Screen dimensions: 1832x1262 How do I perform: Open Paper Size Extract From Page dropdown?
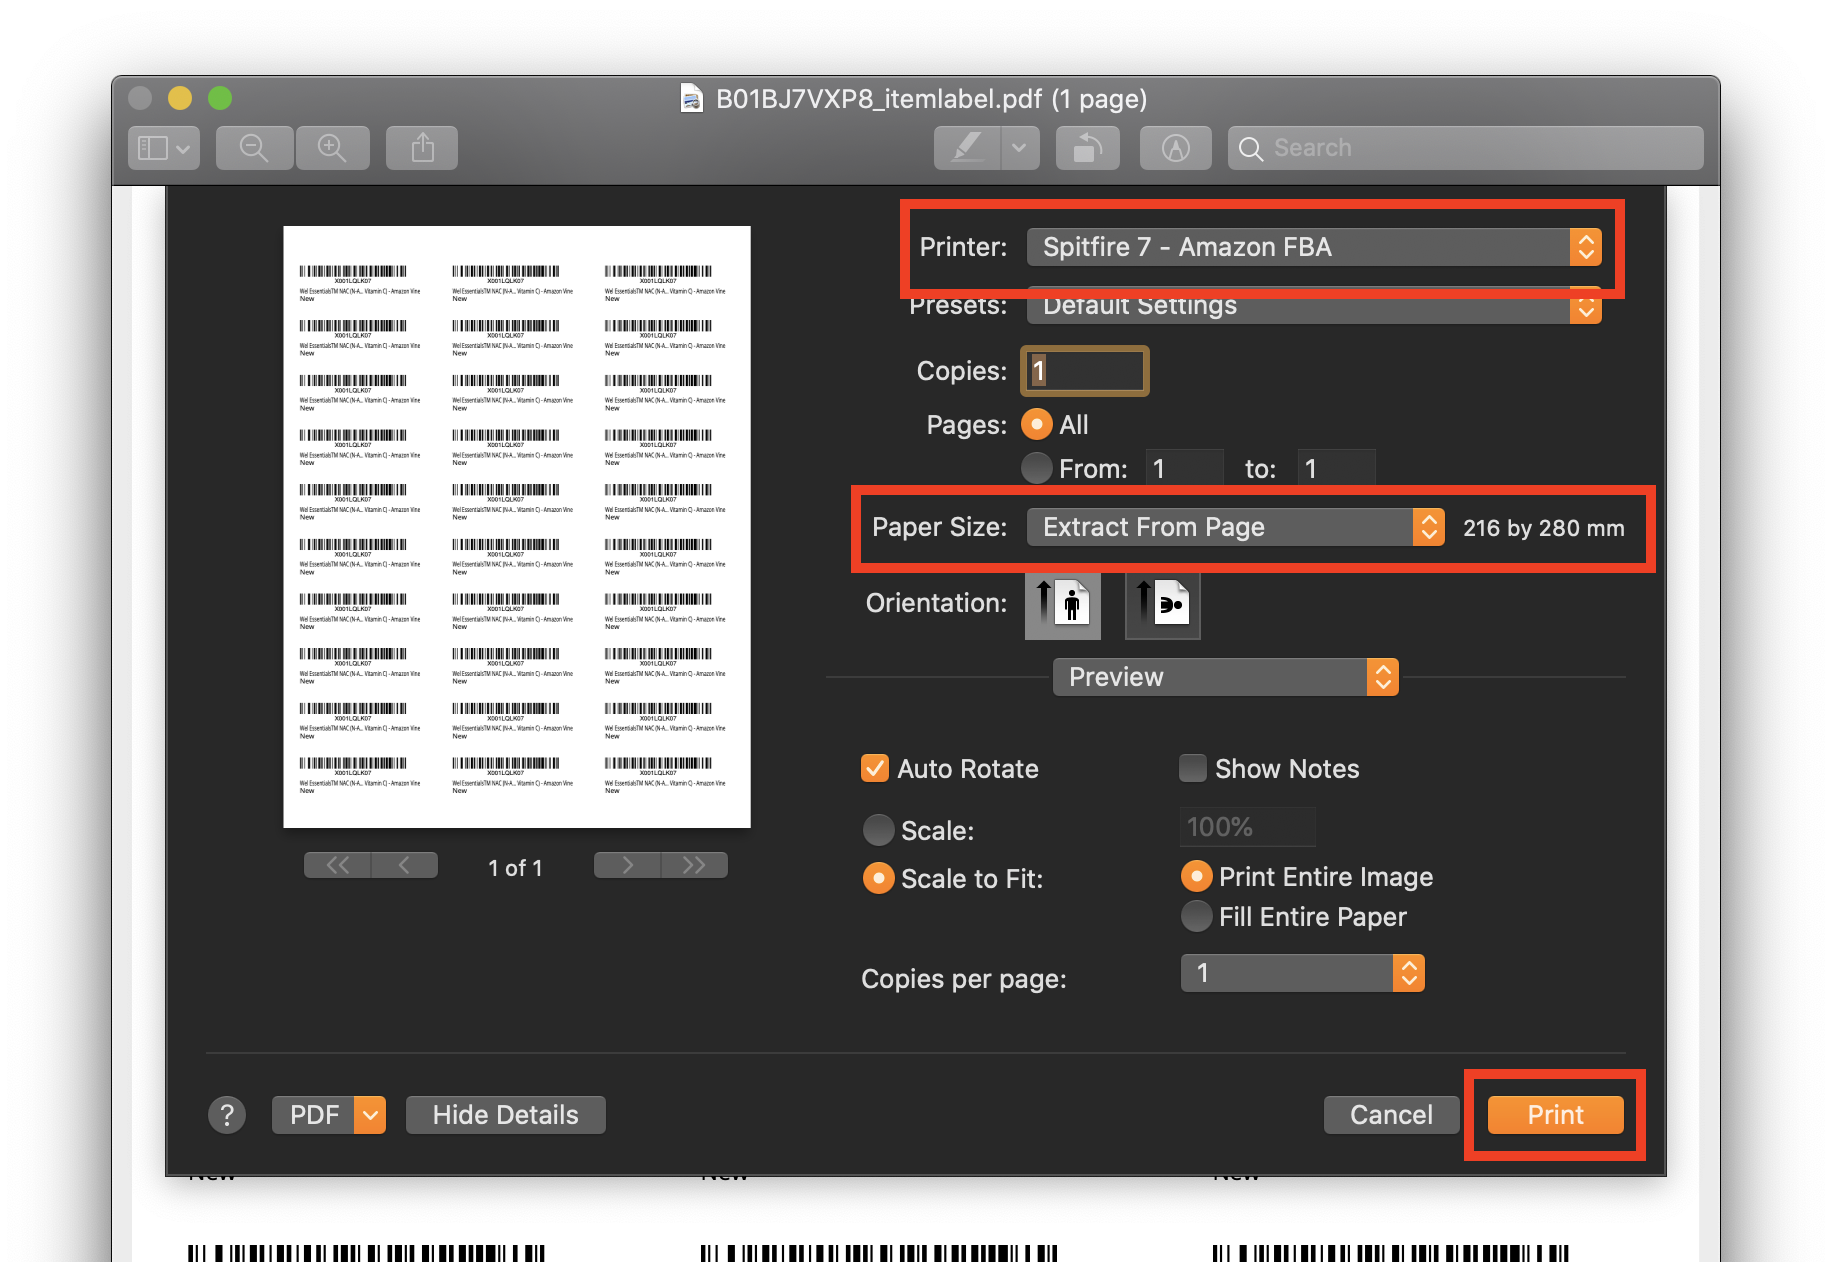pyautogui.click(x=1236, y=527)
